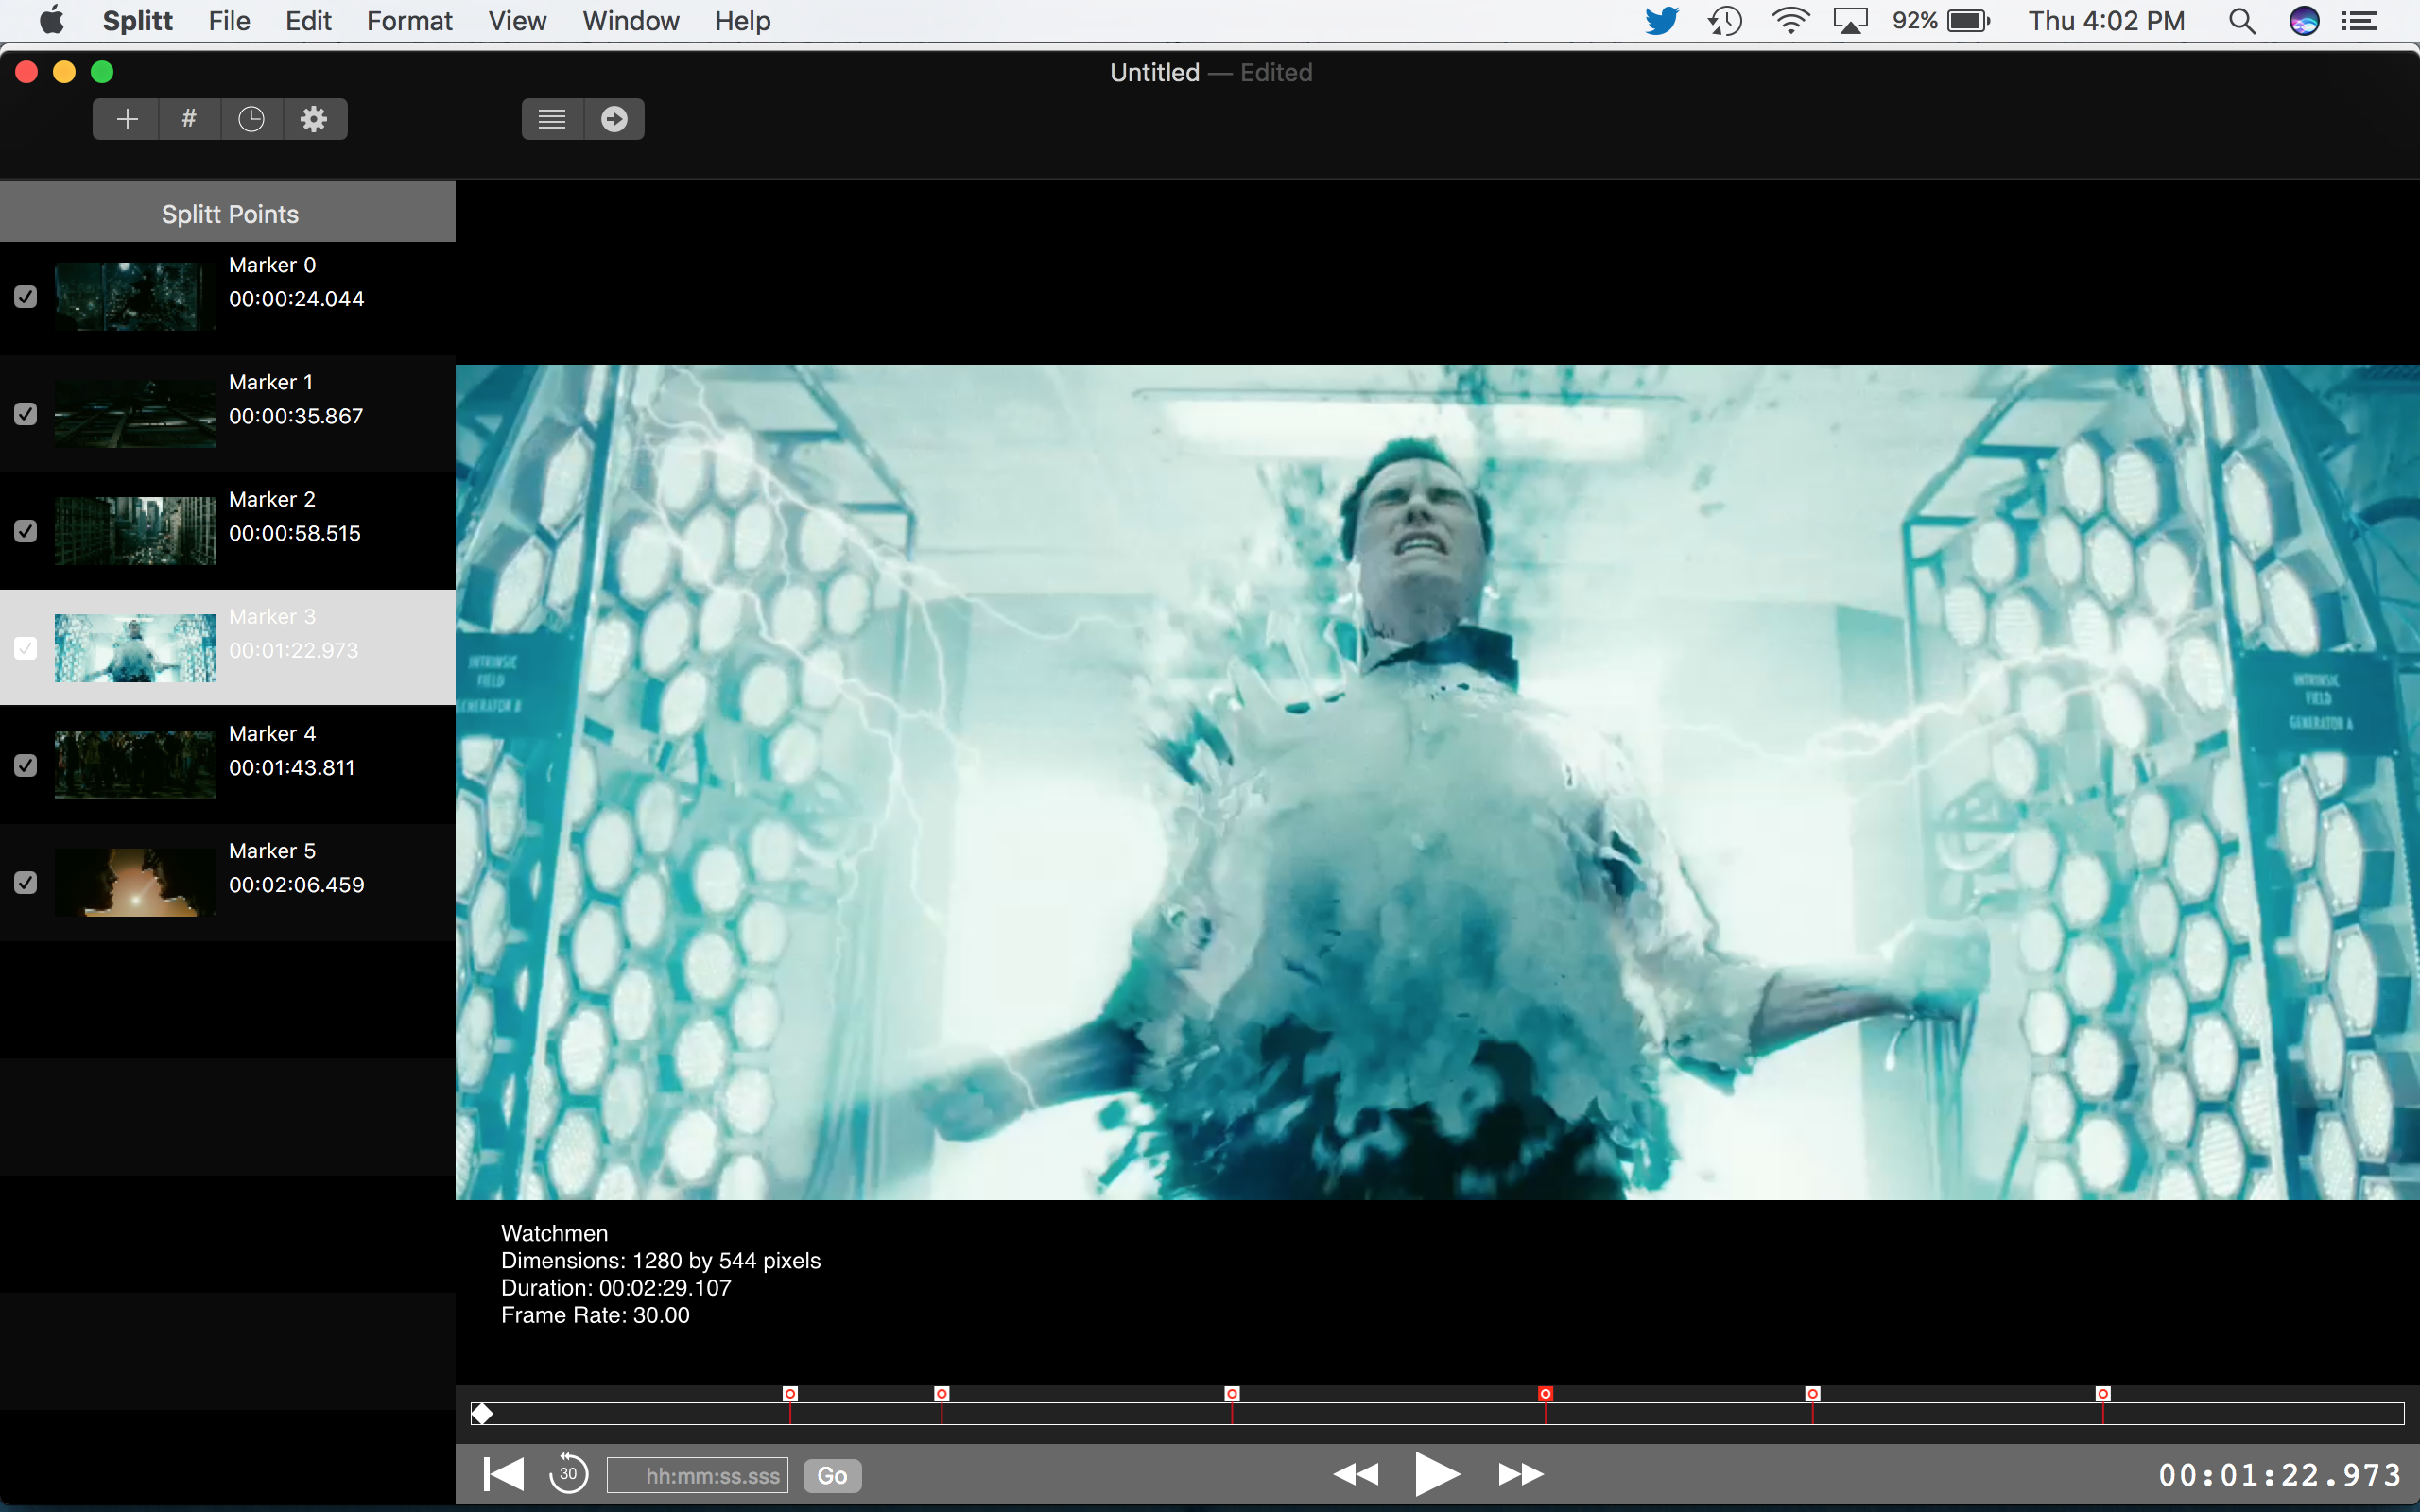Uncheck the Marker 0 checkbox

coord(26,297)
